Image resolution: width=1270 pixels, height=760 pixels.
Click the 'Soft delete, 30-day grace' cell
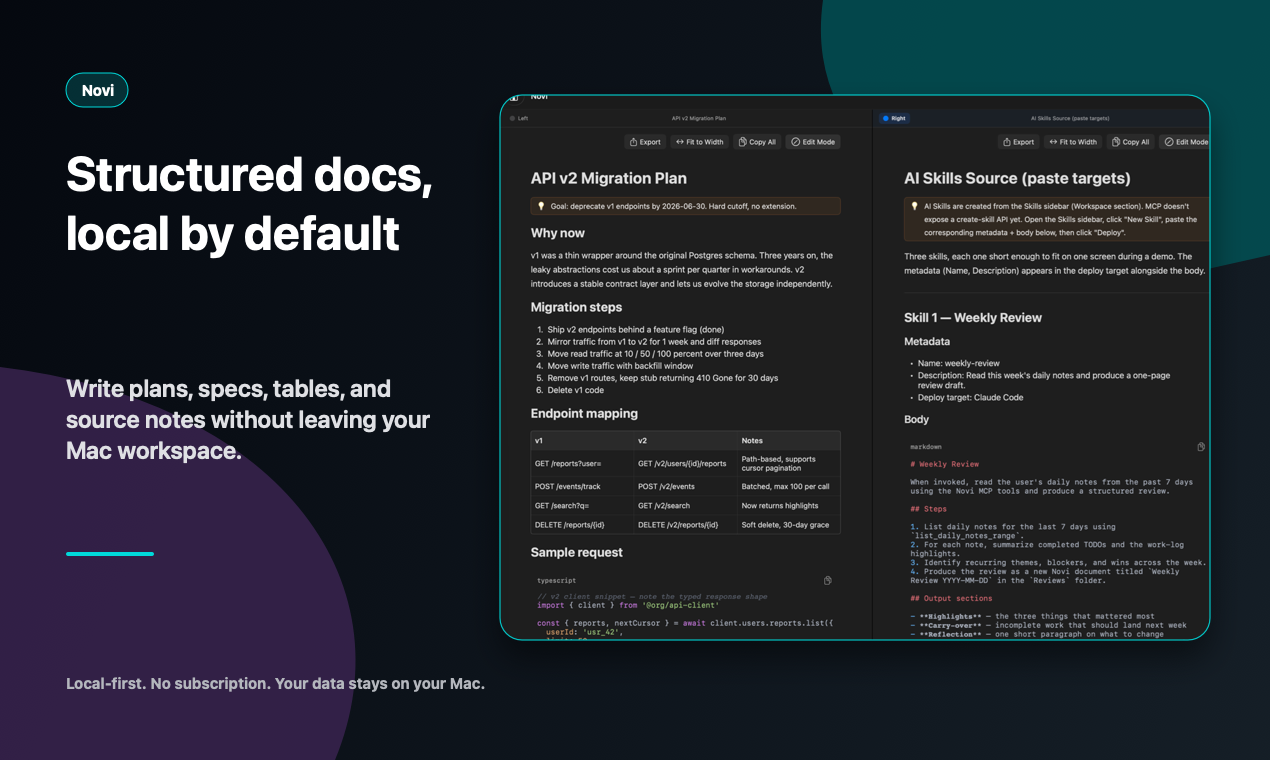(789, 525)
